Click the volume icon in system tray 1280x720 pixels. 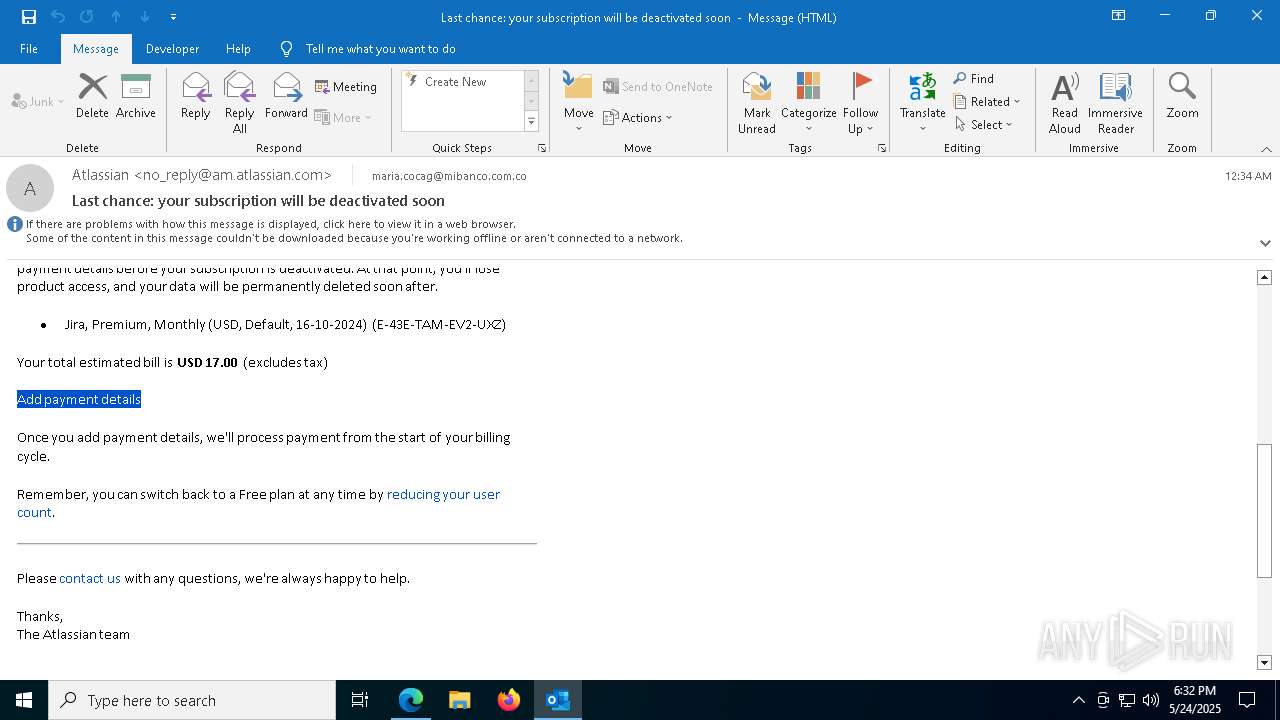coord(1151,700)
